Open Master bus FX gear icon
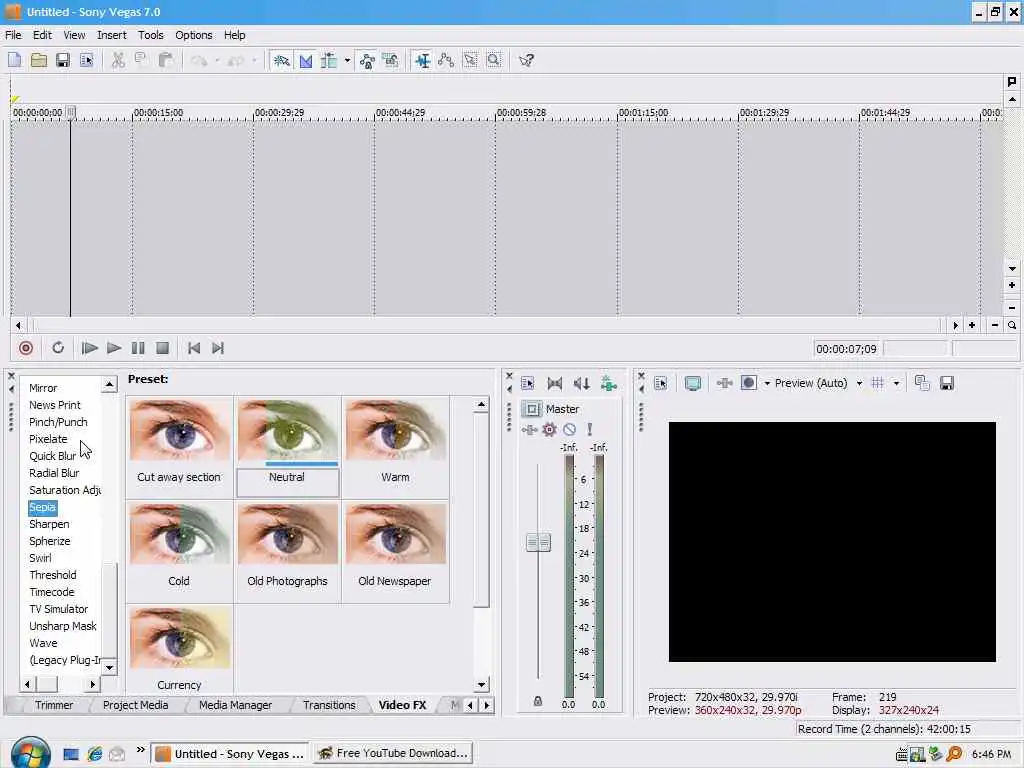 tap(549, 429)
